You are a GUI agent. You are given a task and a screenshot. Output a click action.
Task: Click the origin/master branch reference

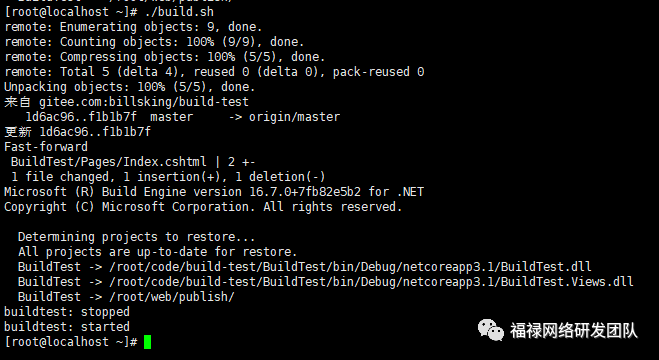pyautogui.click(x=294, y=117)
